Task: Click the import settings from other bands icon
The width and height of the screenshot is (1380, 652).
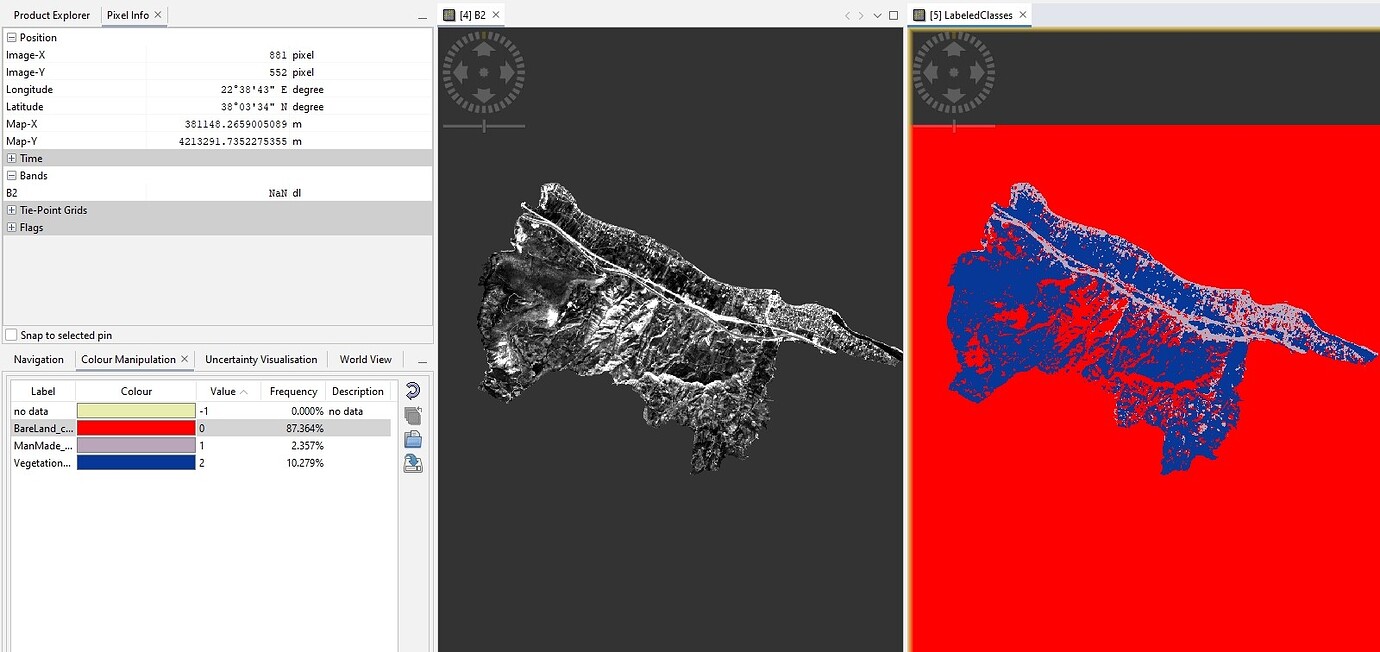Action: (412, 415)
